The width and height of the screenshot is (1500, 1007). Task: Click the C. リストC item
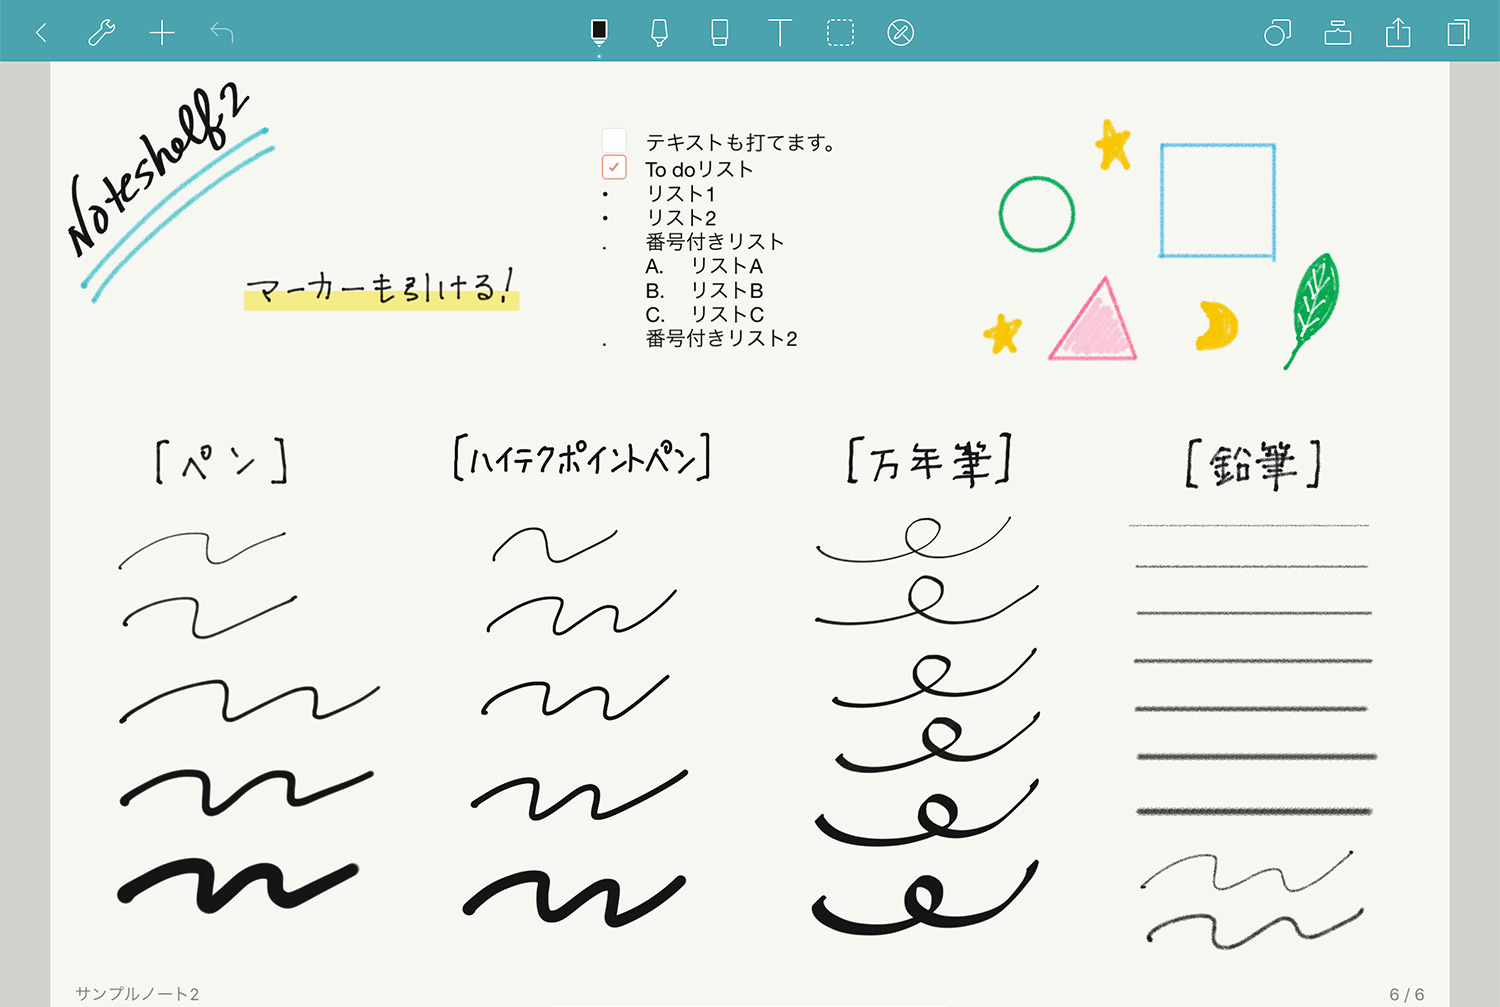coord(704,314)
